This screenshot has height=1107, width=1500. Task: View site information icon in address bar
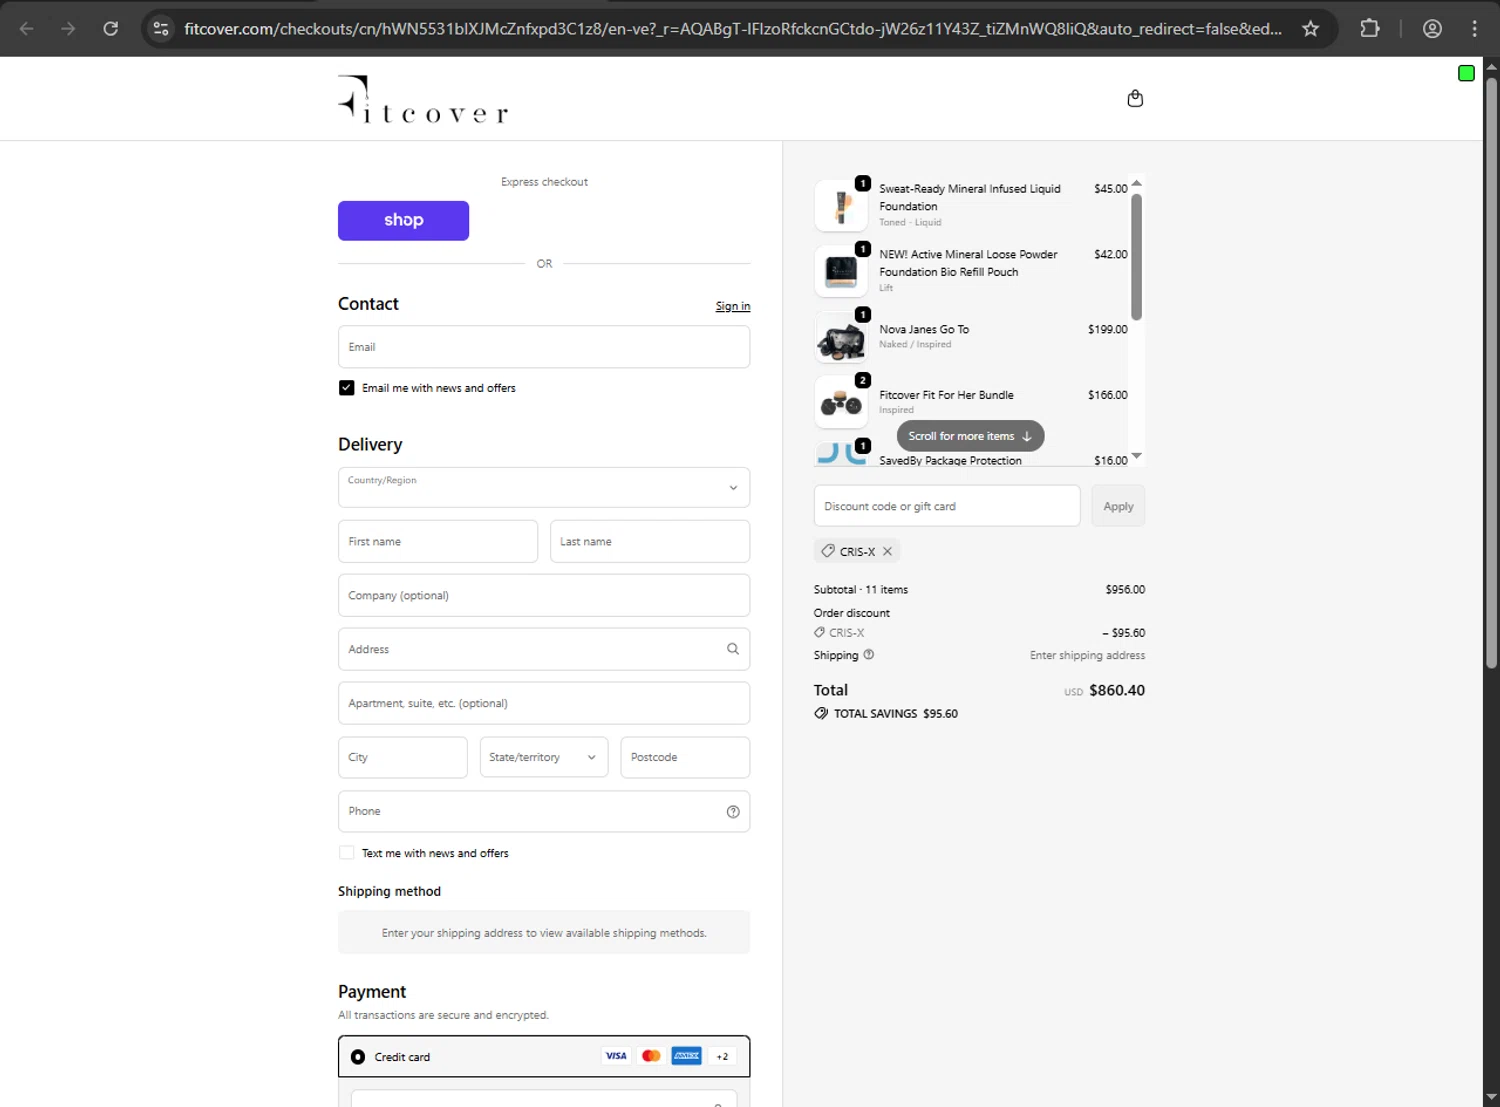tap(161, 29)
